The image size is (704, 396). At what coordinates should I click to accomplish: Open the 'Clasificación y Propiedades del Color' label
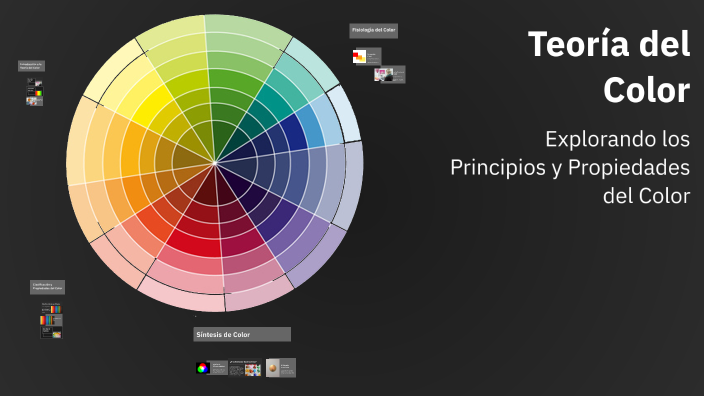coord(48,287)
